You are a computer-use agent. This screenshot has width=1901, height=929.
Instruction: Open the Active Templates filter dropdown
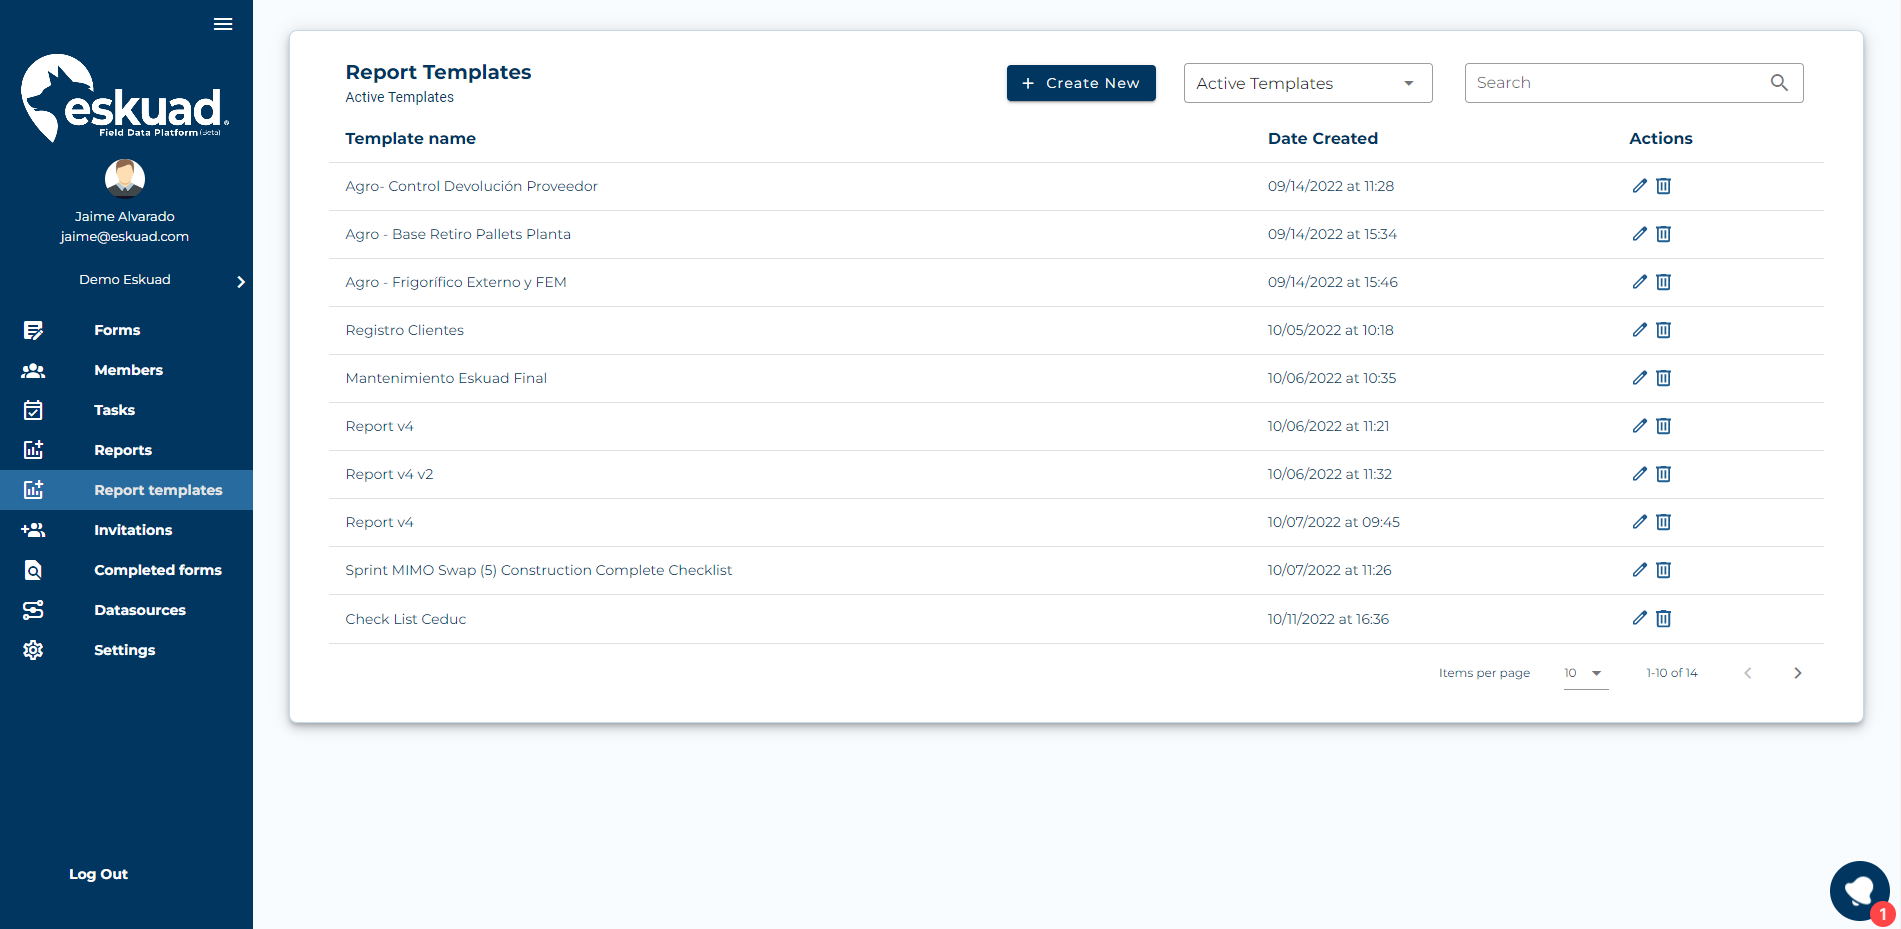[x=1307, y=83]
